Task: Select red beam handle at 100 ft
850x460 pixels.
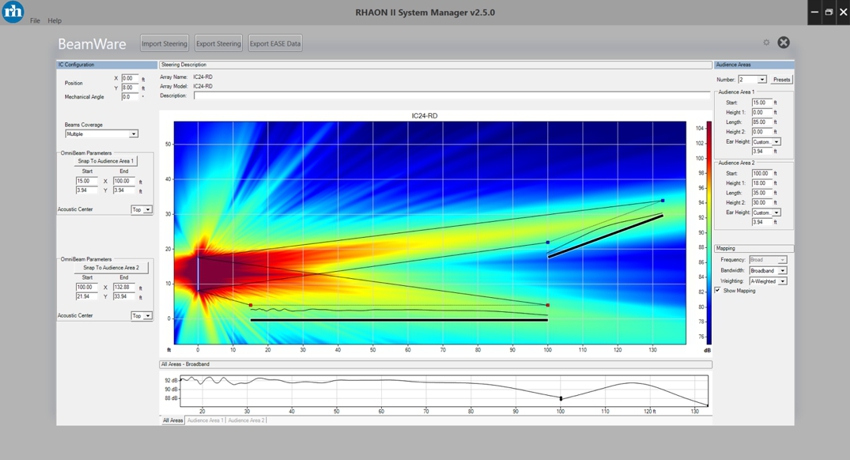Action: tap(548, 306)
